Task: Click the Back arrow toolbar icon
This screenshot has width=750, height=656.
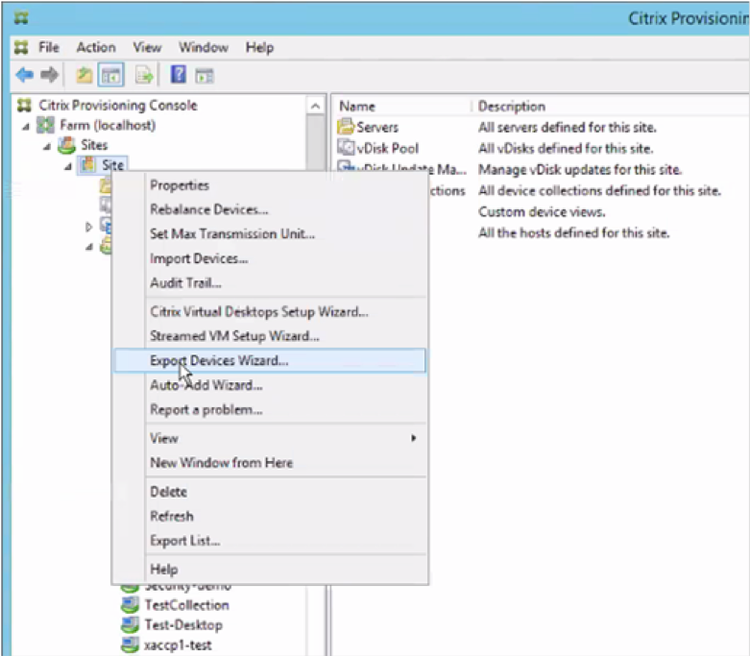Action: click(24, 75)
